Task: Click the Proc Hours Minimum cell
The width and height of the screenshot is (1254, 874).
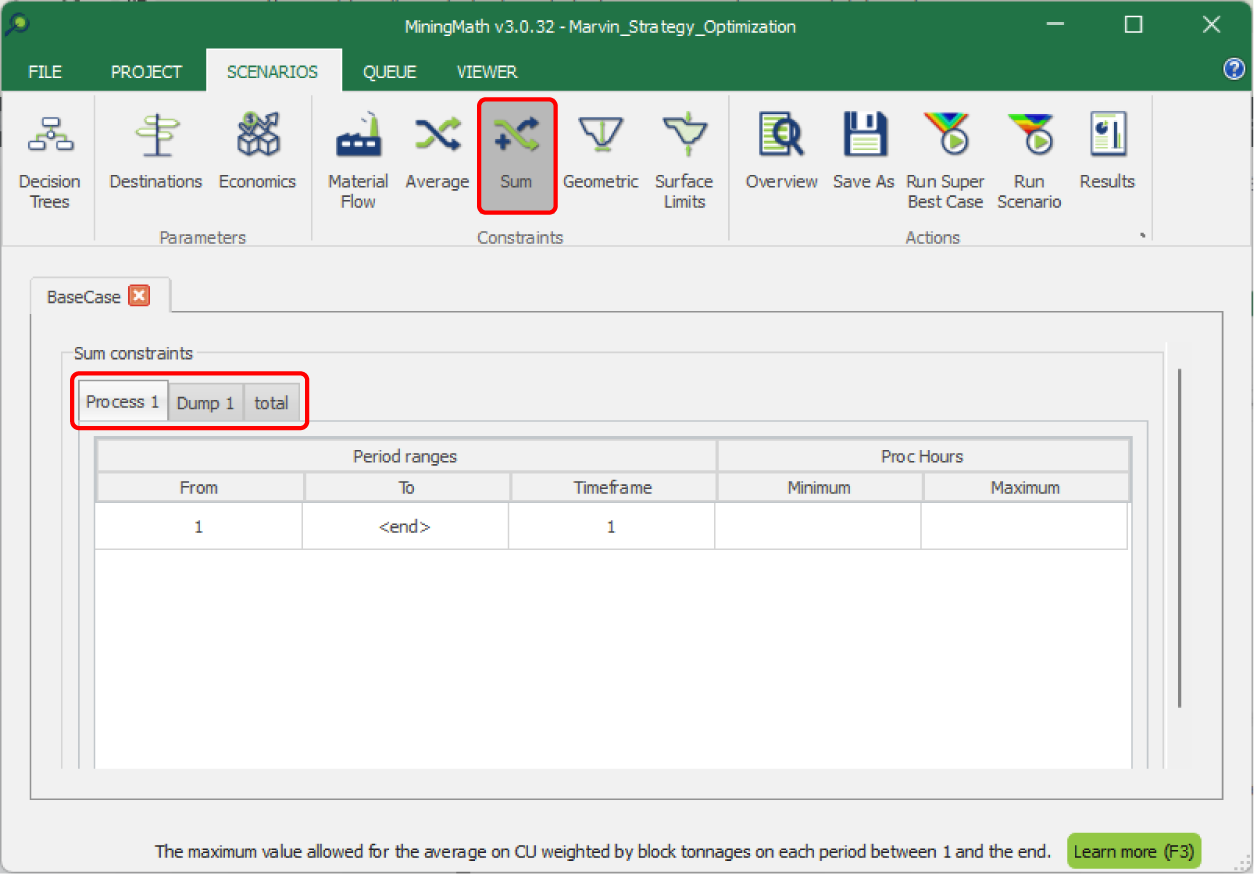Action: (818, 526)
